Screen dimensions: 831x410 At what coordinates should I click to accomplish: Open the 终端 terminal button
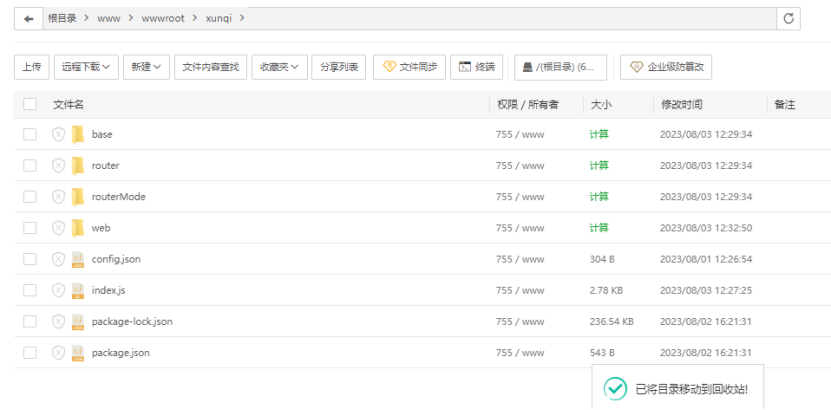tap(476, 67)
